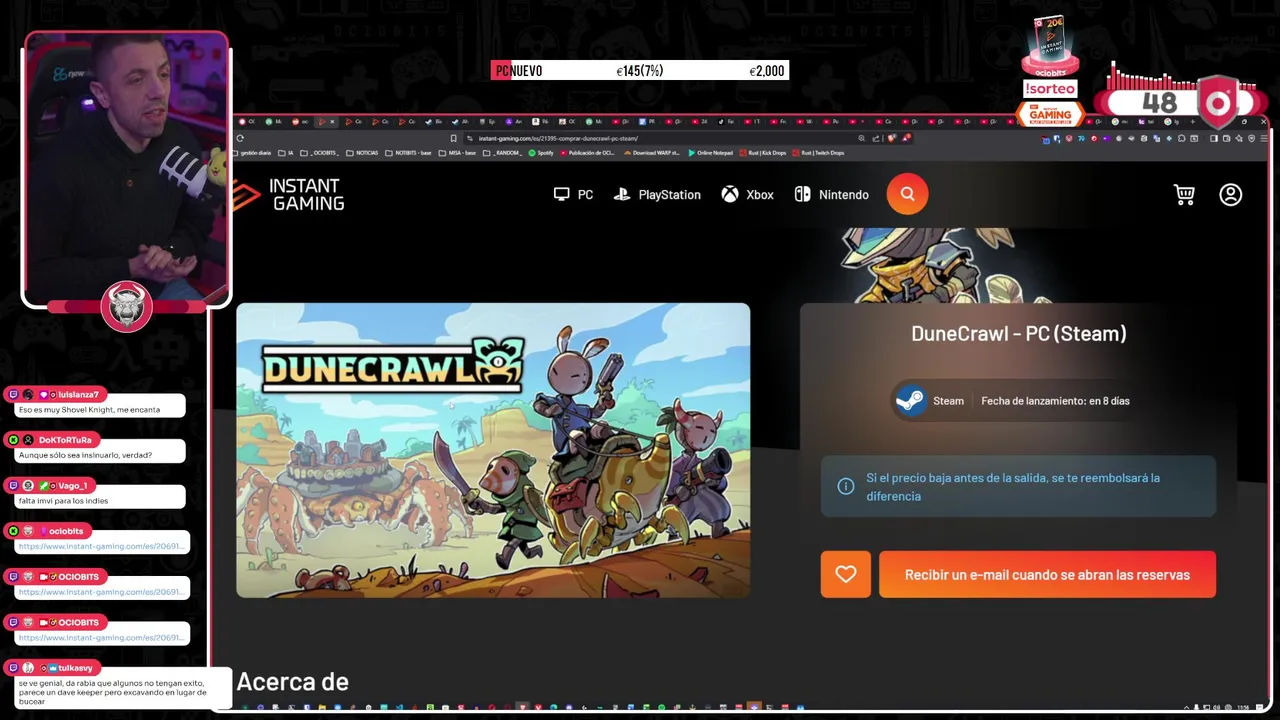
Task: Open the new tab plus button
Action: pyautogui.click(x=1193, y=121)
